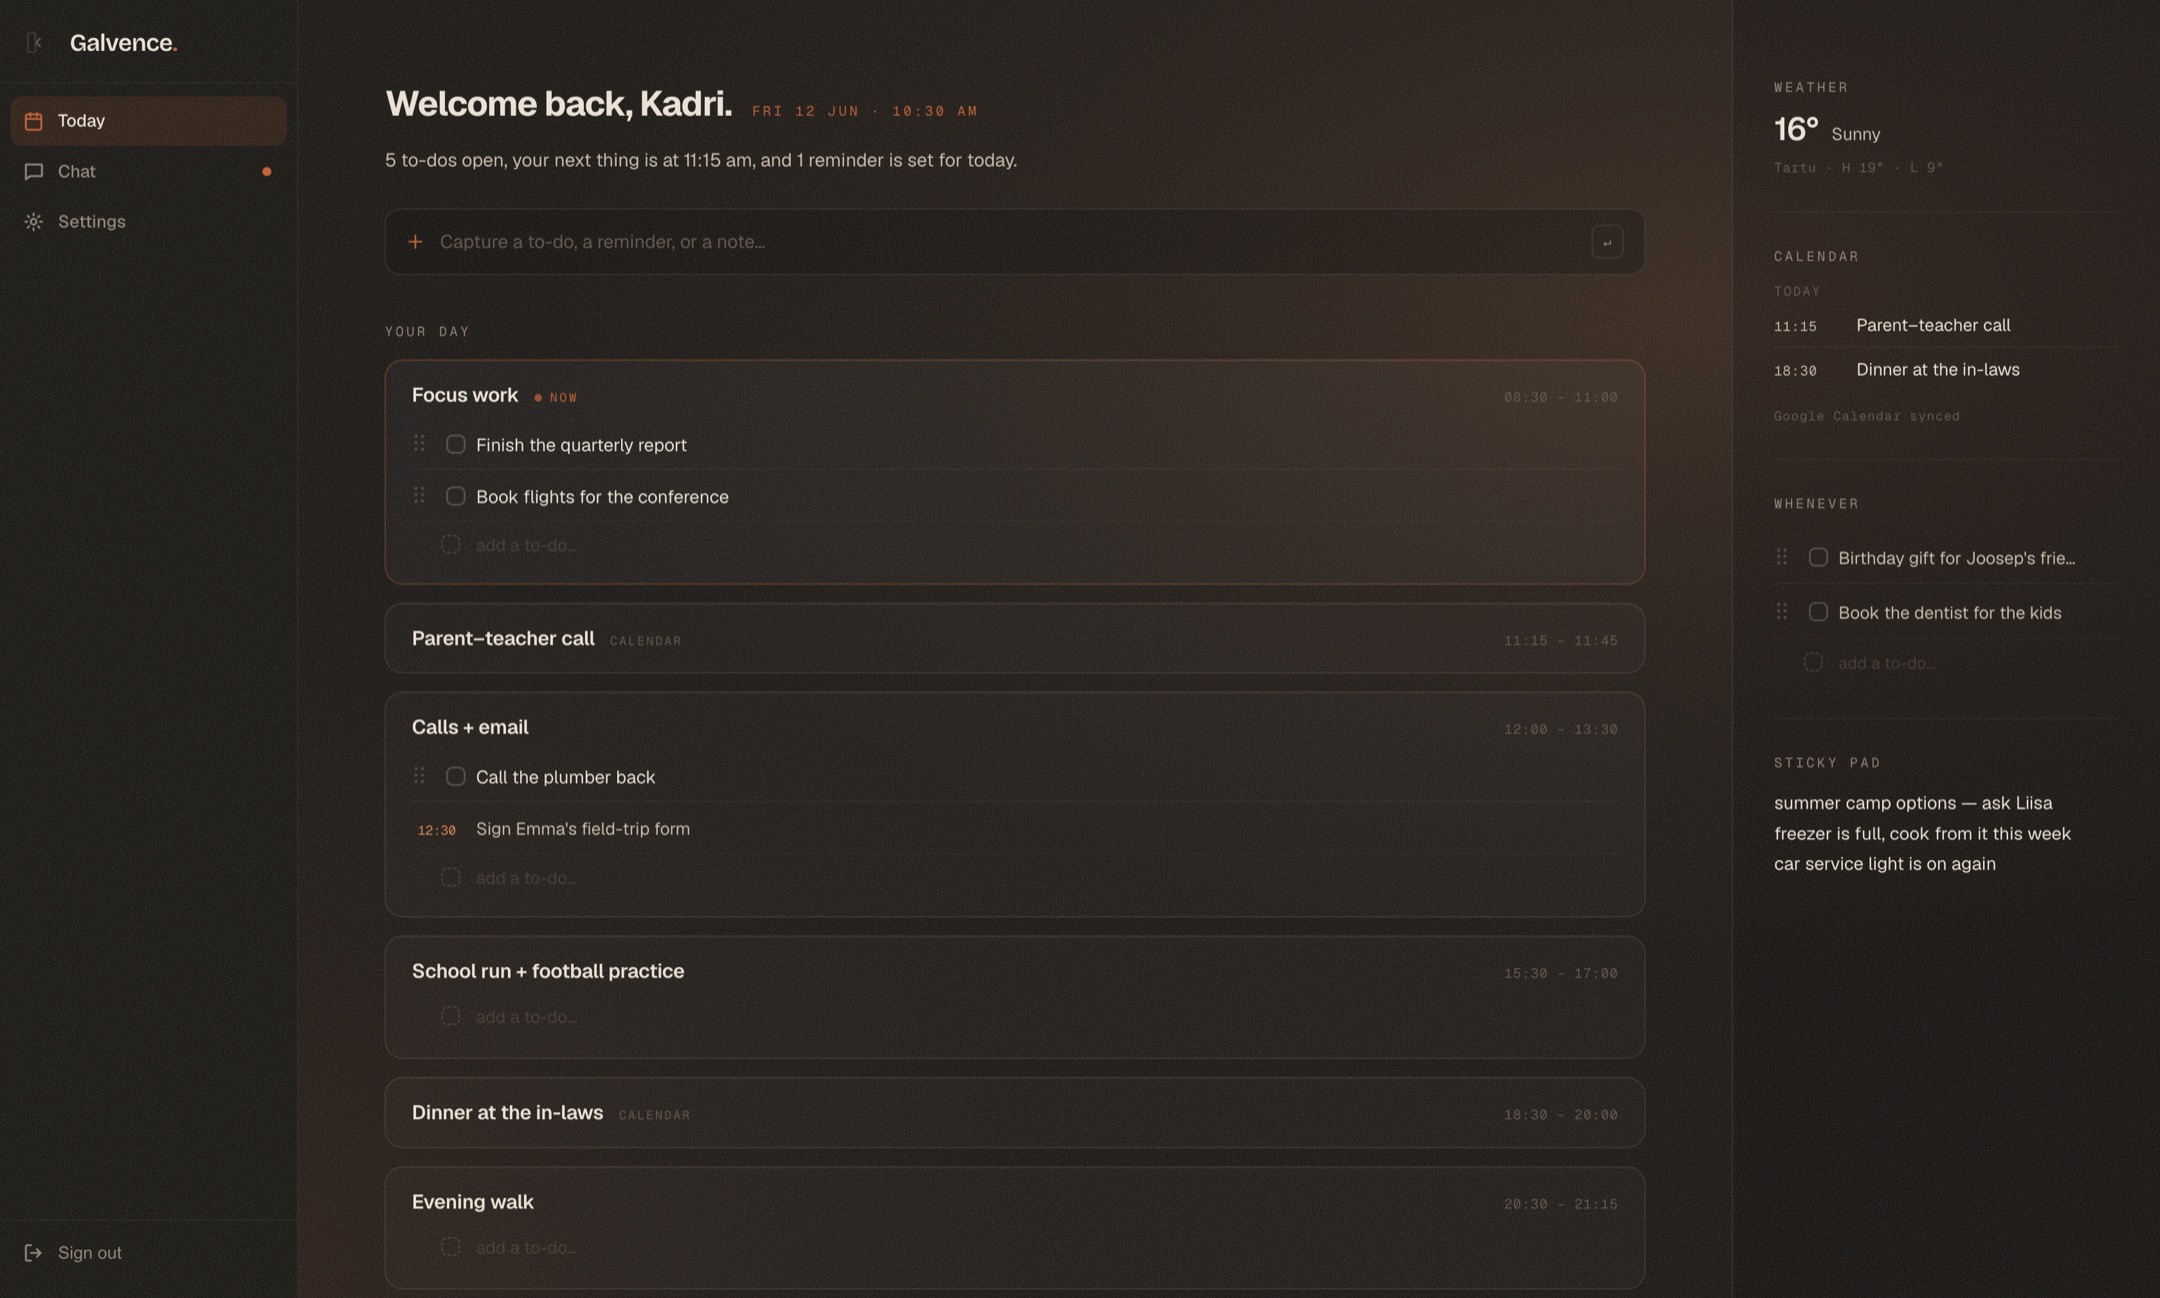Open the Settings page in sidebar
This screenshot has width=2160, height=1298.
pyautogui.click(x=148, y=221)
